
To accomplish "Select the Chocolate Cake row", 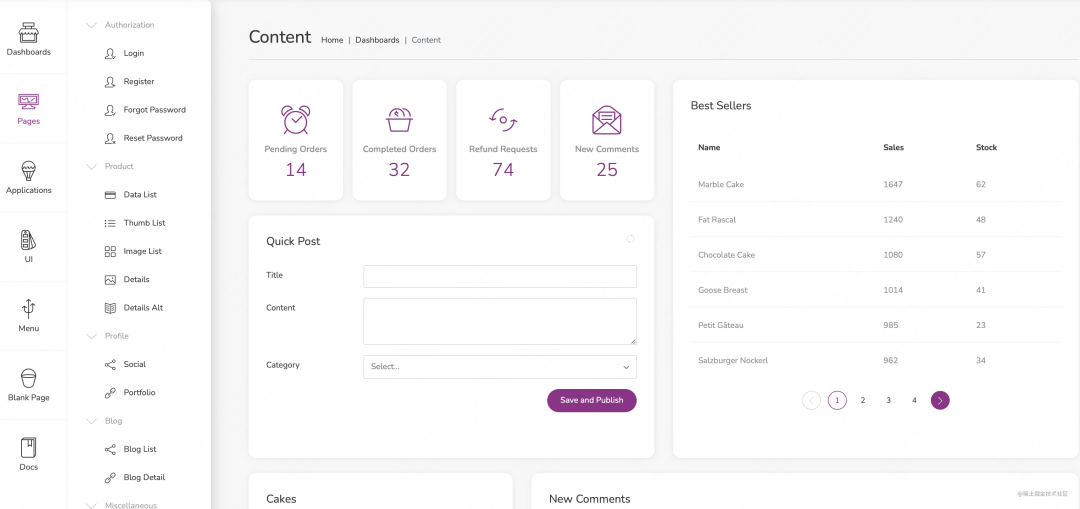I will click(875, 255).
